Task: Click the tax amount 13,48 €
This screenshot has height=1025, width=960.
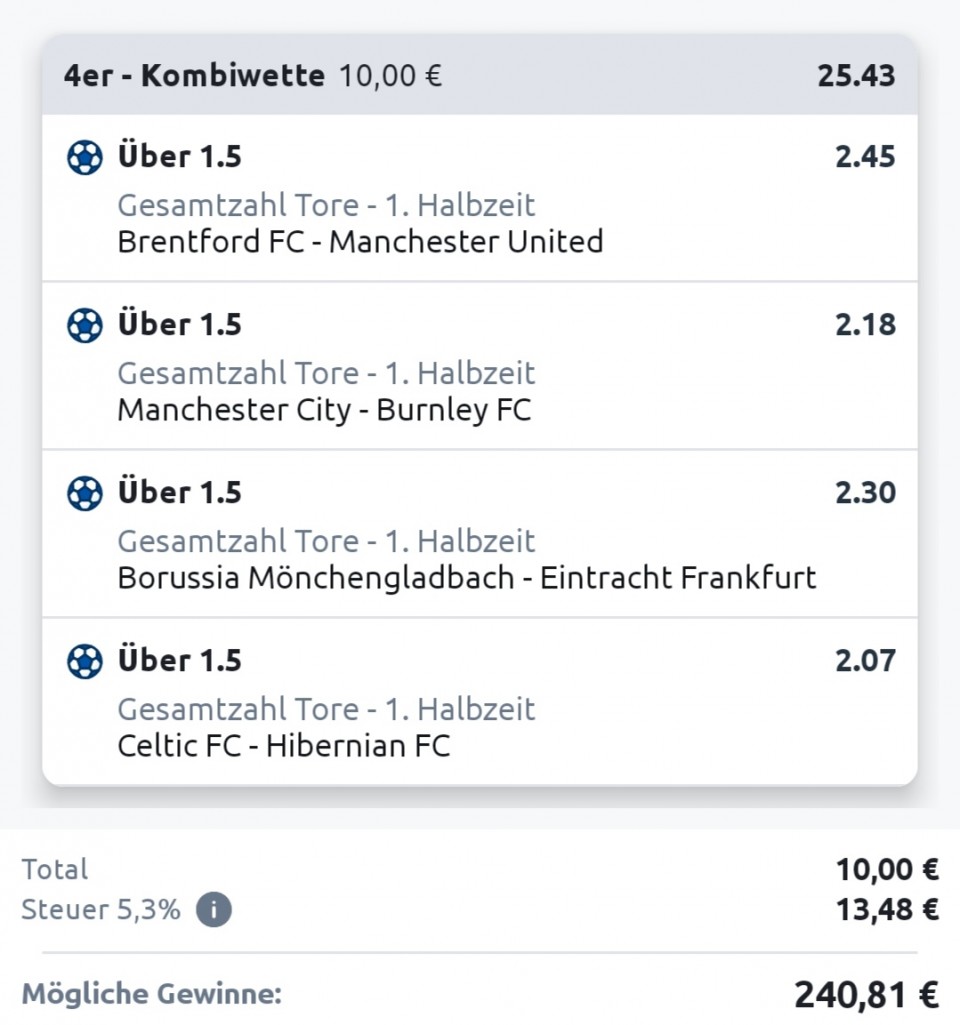Action: (887, 910)
